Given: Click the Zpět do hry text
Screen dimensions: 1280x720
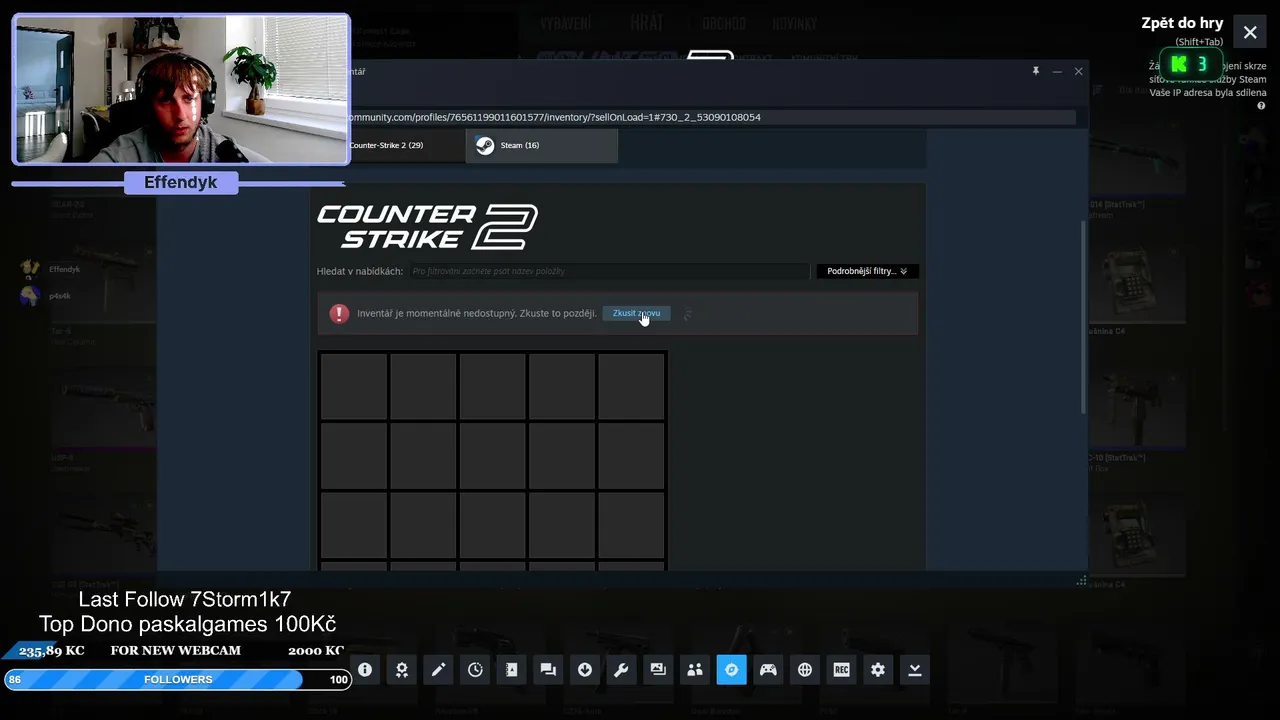Looking at the screenshot, I should (1182, 23).
